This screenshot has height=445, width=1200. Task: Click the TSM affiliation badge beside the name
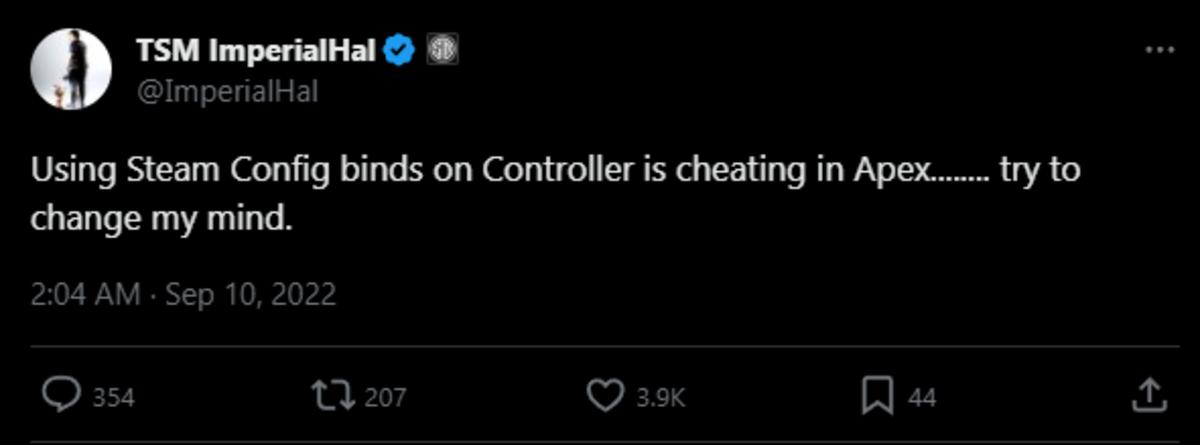click(x=441, y=50)
